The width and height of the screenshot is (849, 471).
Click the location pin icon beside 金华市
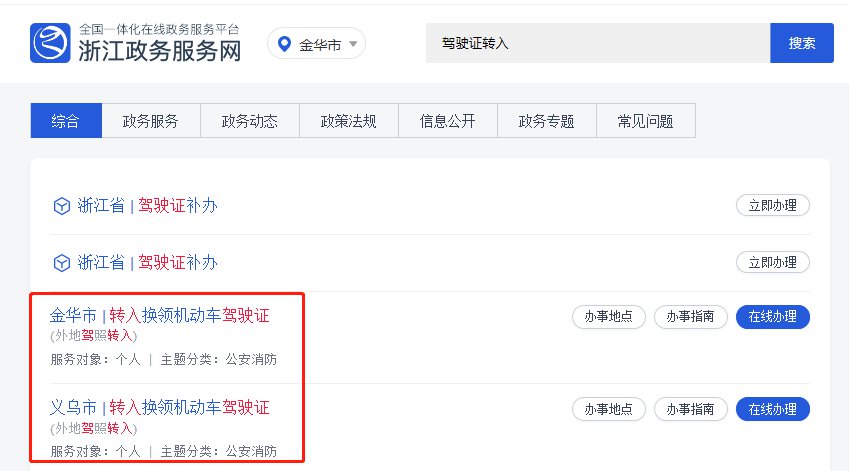pyautogui.click(x=284, y=44)
